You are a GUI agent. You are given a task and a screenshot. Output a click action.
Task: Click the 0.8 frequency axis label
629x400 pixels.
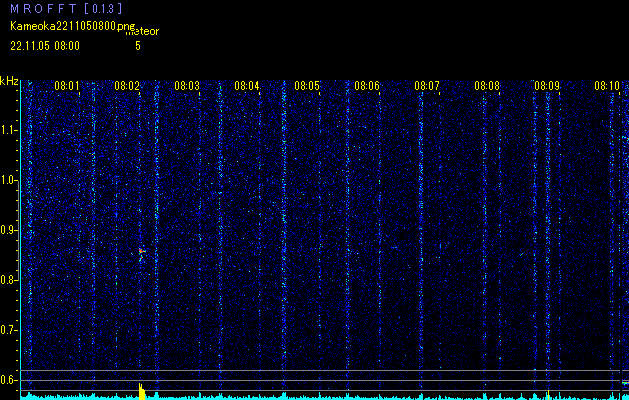8,280
